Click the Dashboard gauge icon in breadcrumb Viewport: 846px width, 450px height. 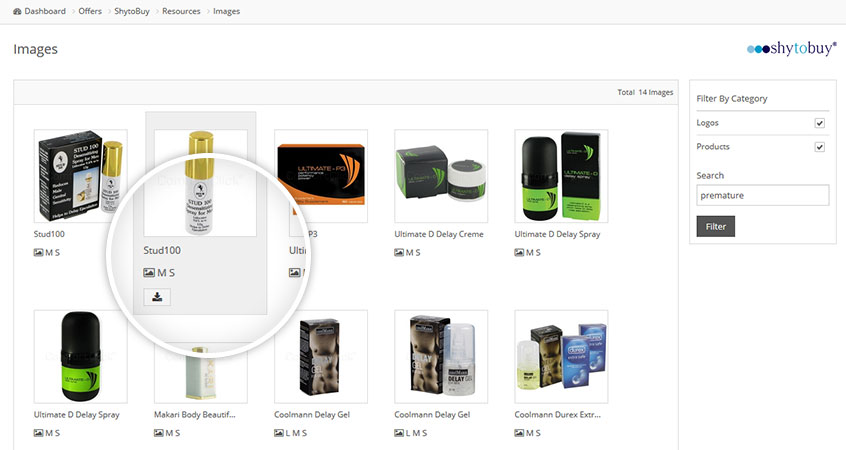(17, 11)
